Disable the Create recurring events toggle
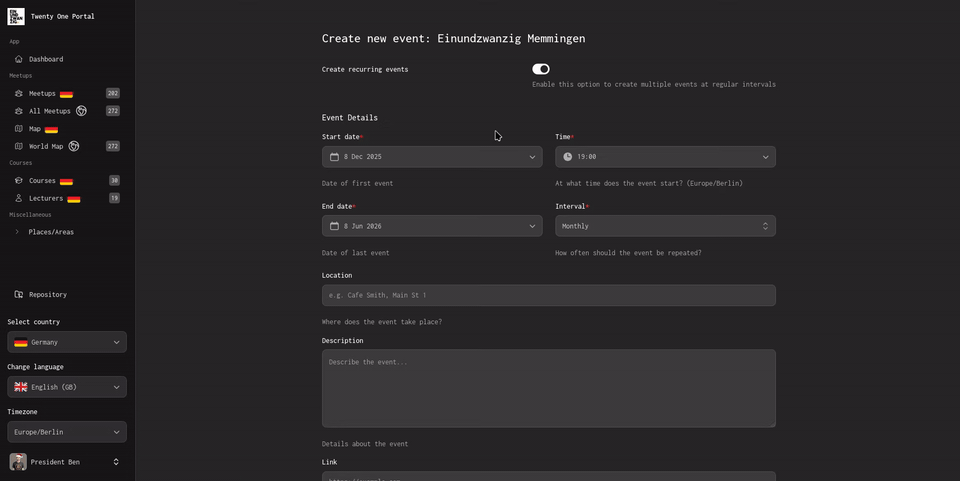The width and height of the screenshot is (960, 481). (x=541, y=69)
